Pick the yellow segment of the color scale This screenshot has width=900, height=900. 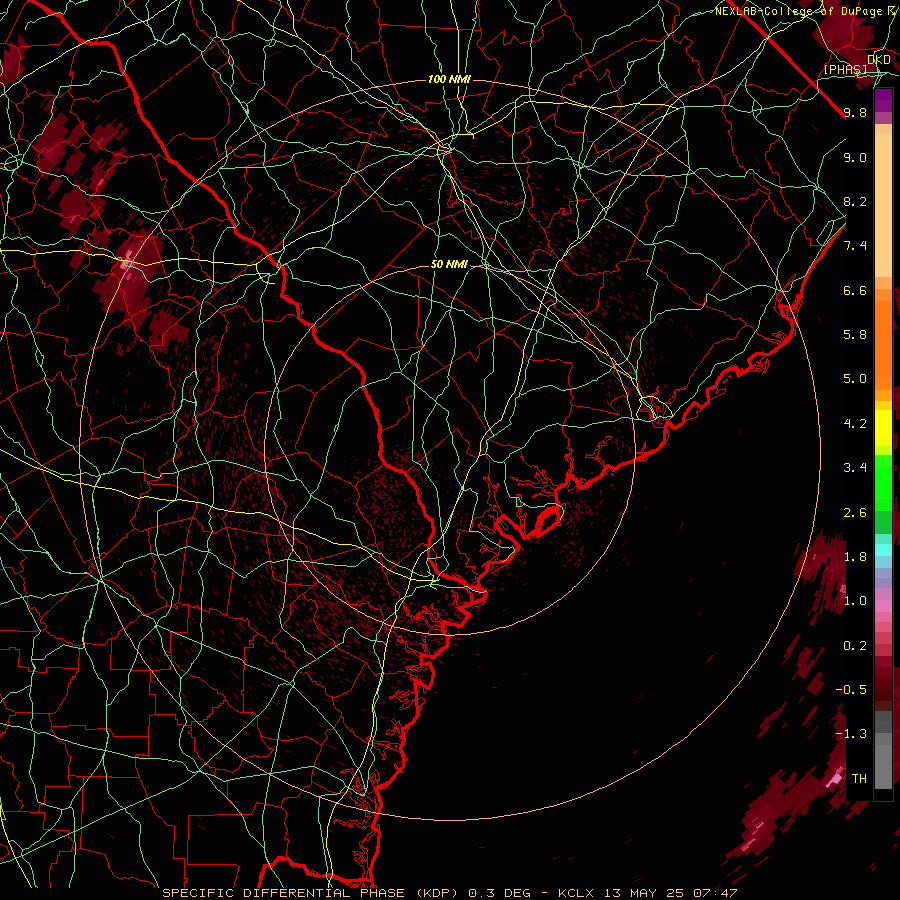click(x=883, y=428)
